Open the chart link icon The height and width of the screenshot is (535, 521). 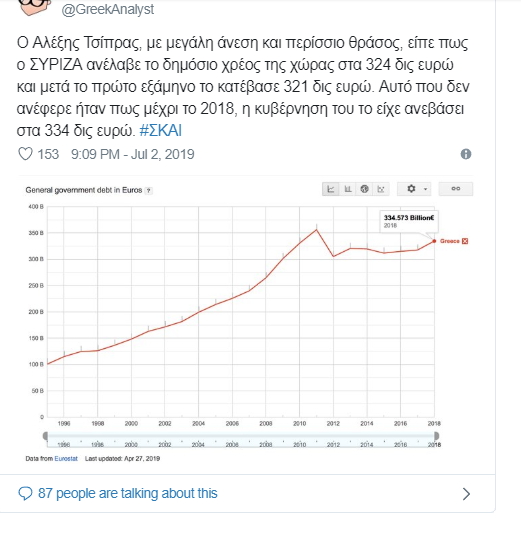tap(456, 189)
